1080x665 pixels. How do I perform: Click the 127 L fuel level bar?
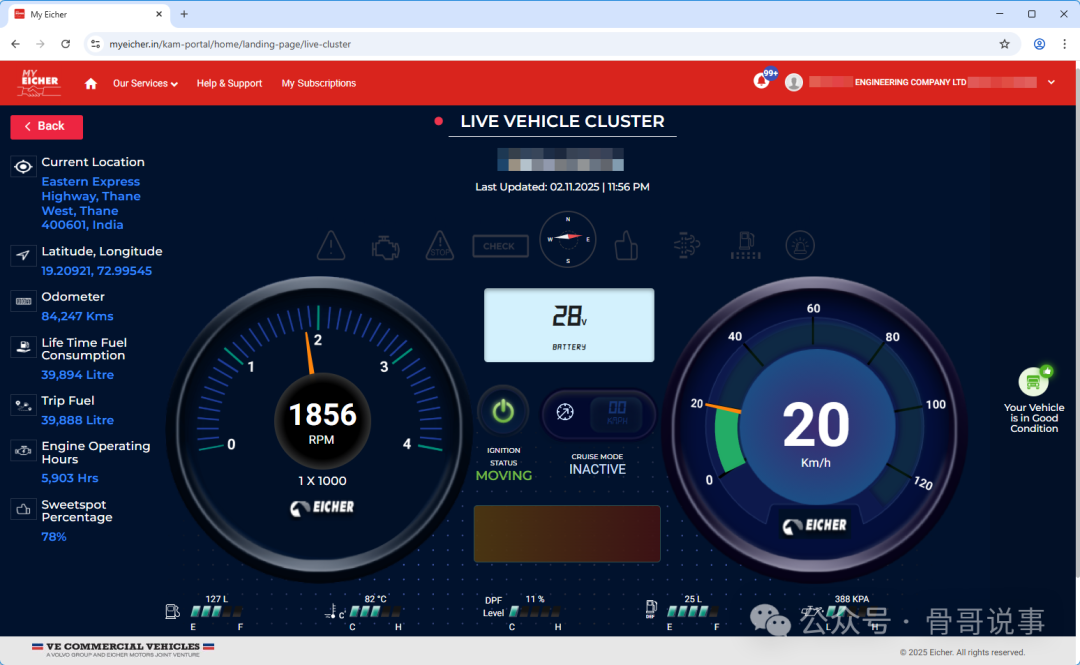(x=216, y=611)
